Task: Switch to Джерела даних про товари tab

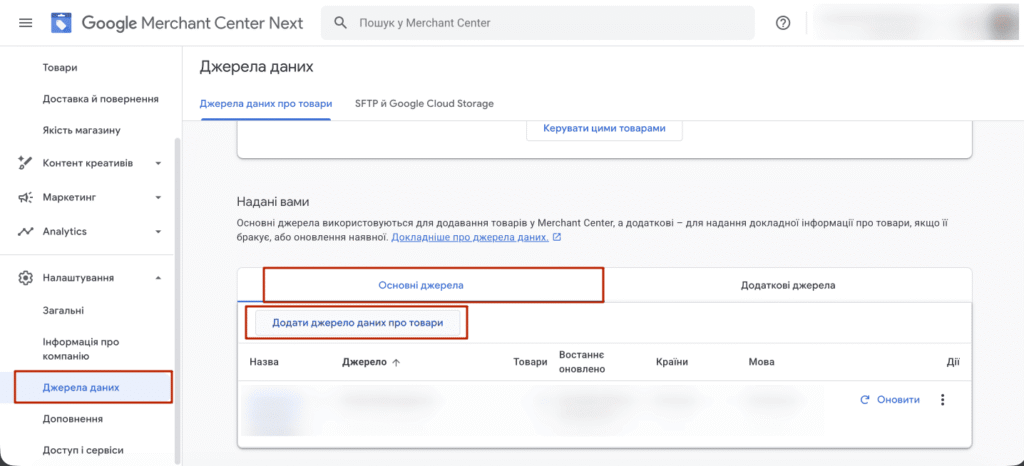Action: [266, 103]
